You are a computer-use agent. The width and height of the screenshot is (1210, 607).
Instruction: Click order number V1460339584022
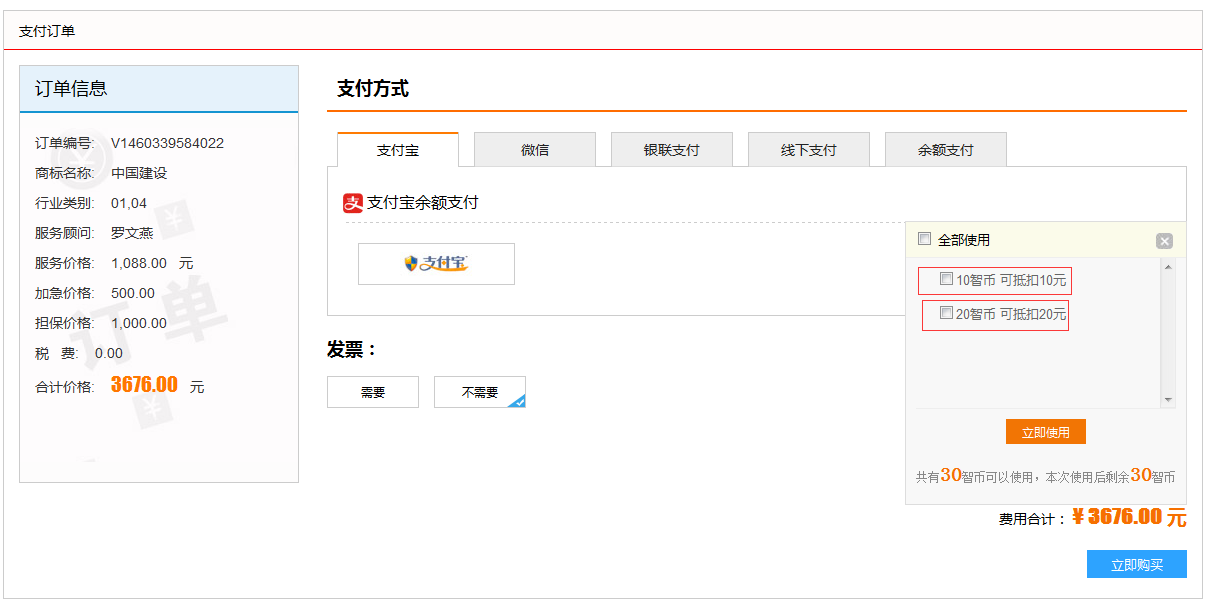(x=167, y=143)
